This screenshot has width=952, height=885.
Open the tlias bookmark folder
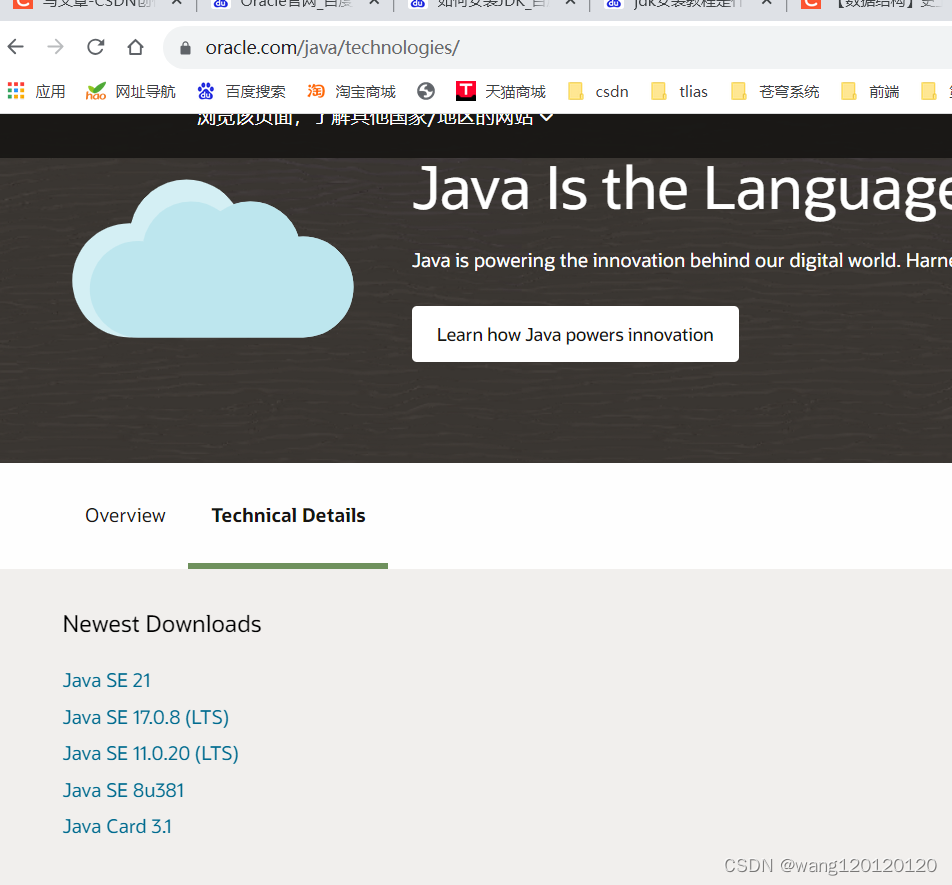point(679,92)
